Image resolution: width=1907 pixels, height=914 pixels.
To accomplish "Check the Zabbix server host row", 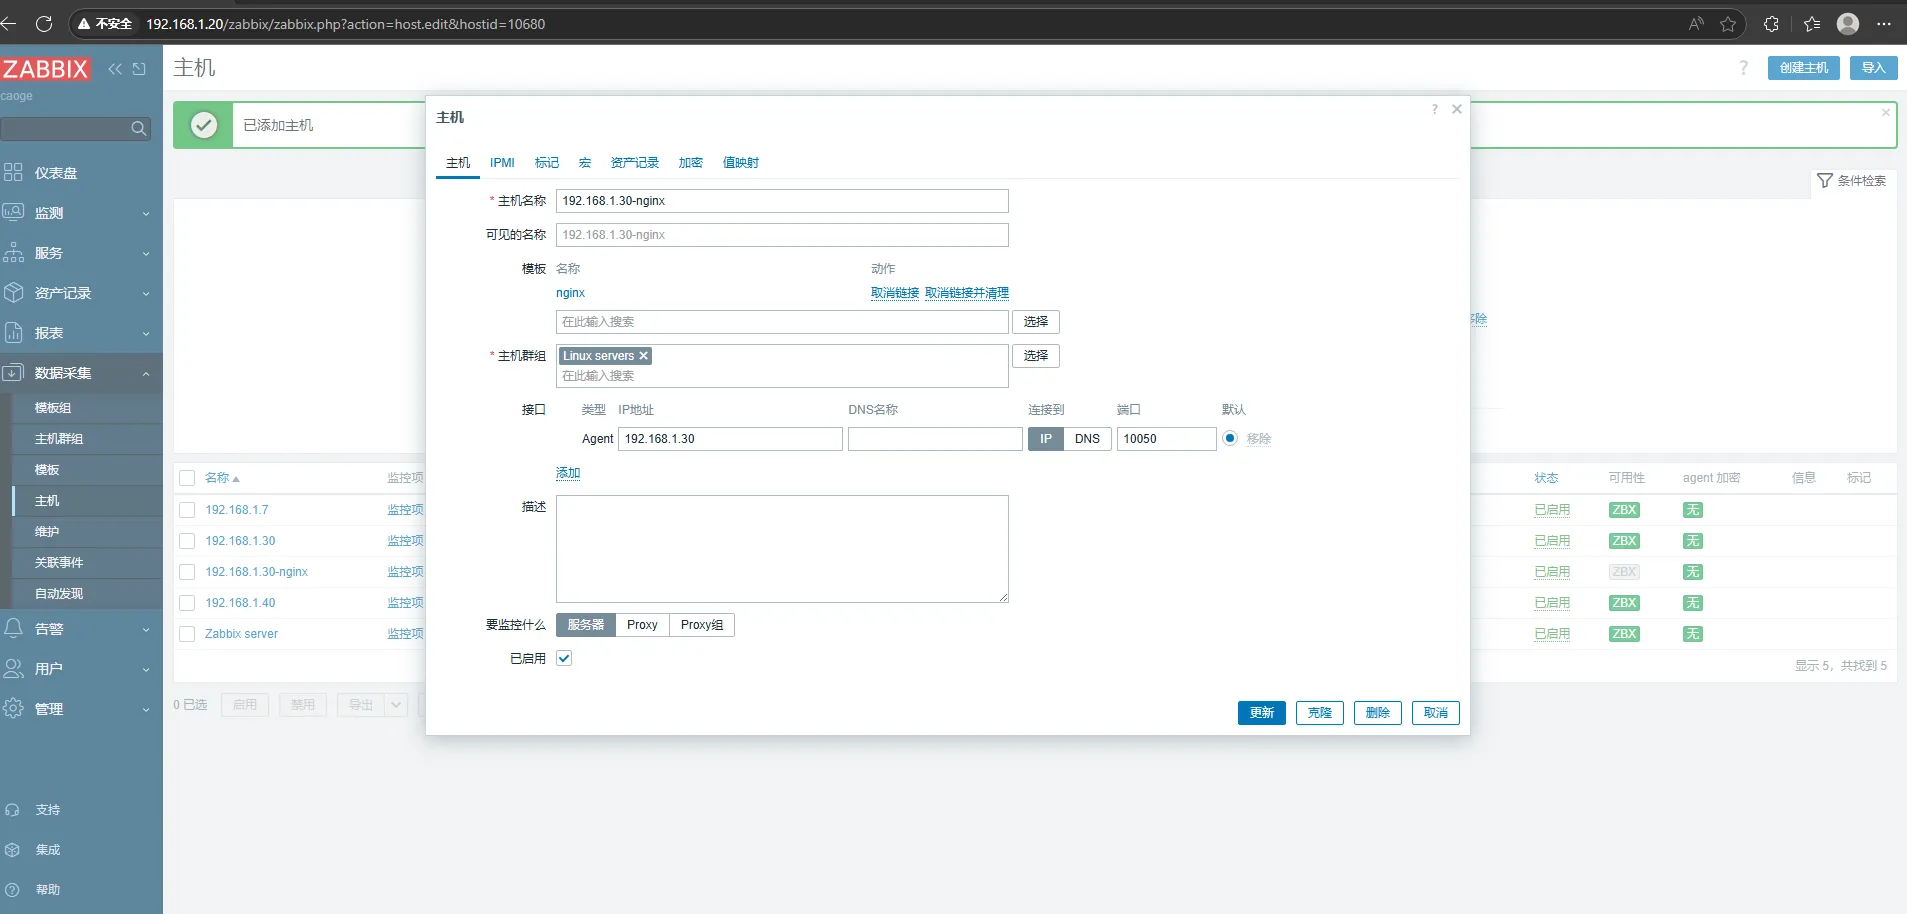I will coord(187,634).
